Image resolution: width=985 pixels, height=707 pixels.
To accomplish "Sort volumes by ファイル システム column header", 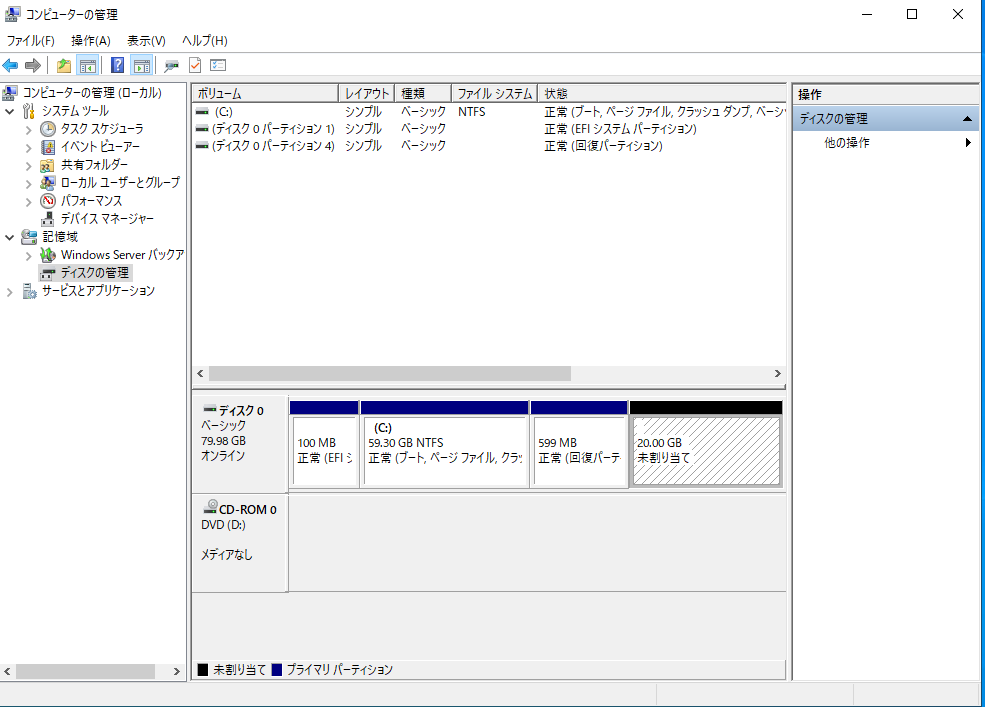I will (x=494, y=93).
